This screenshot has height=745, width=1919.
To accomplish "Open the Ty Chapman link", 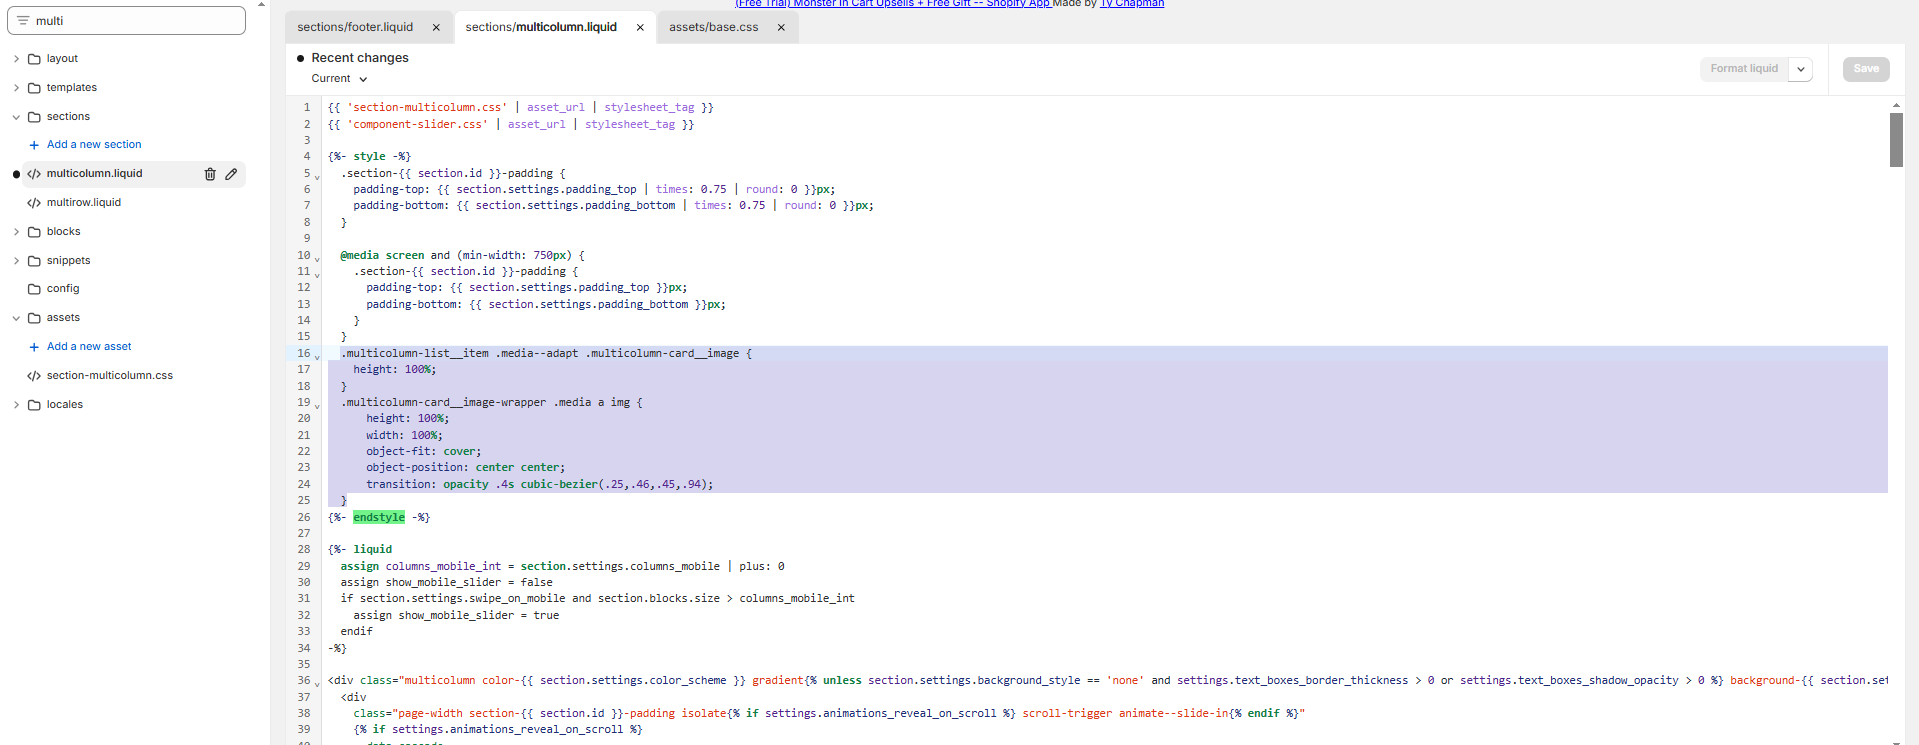I will [x=1132, y=4].
